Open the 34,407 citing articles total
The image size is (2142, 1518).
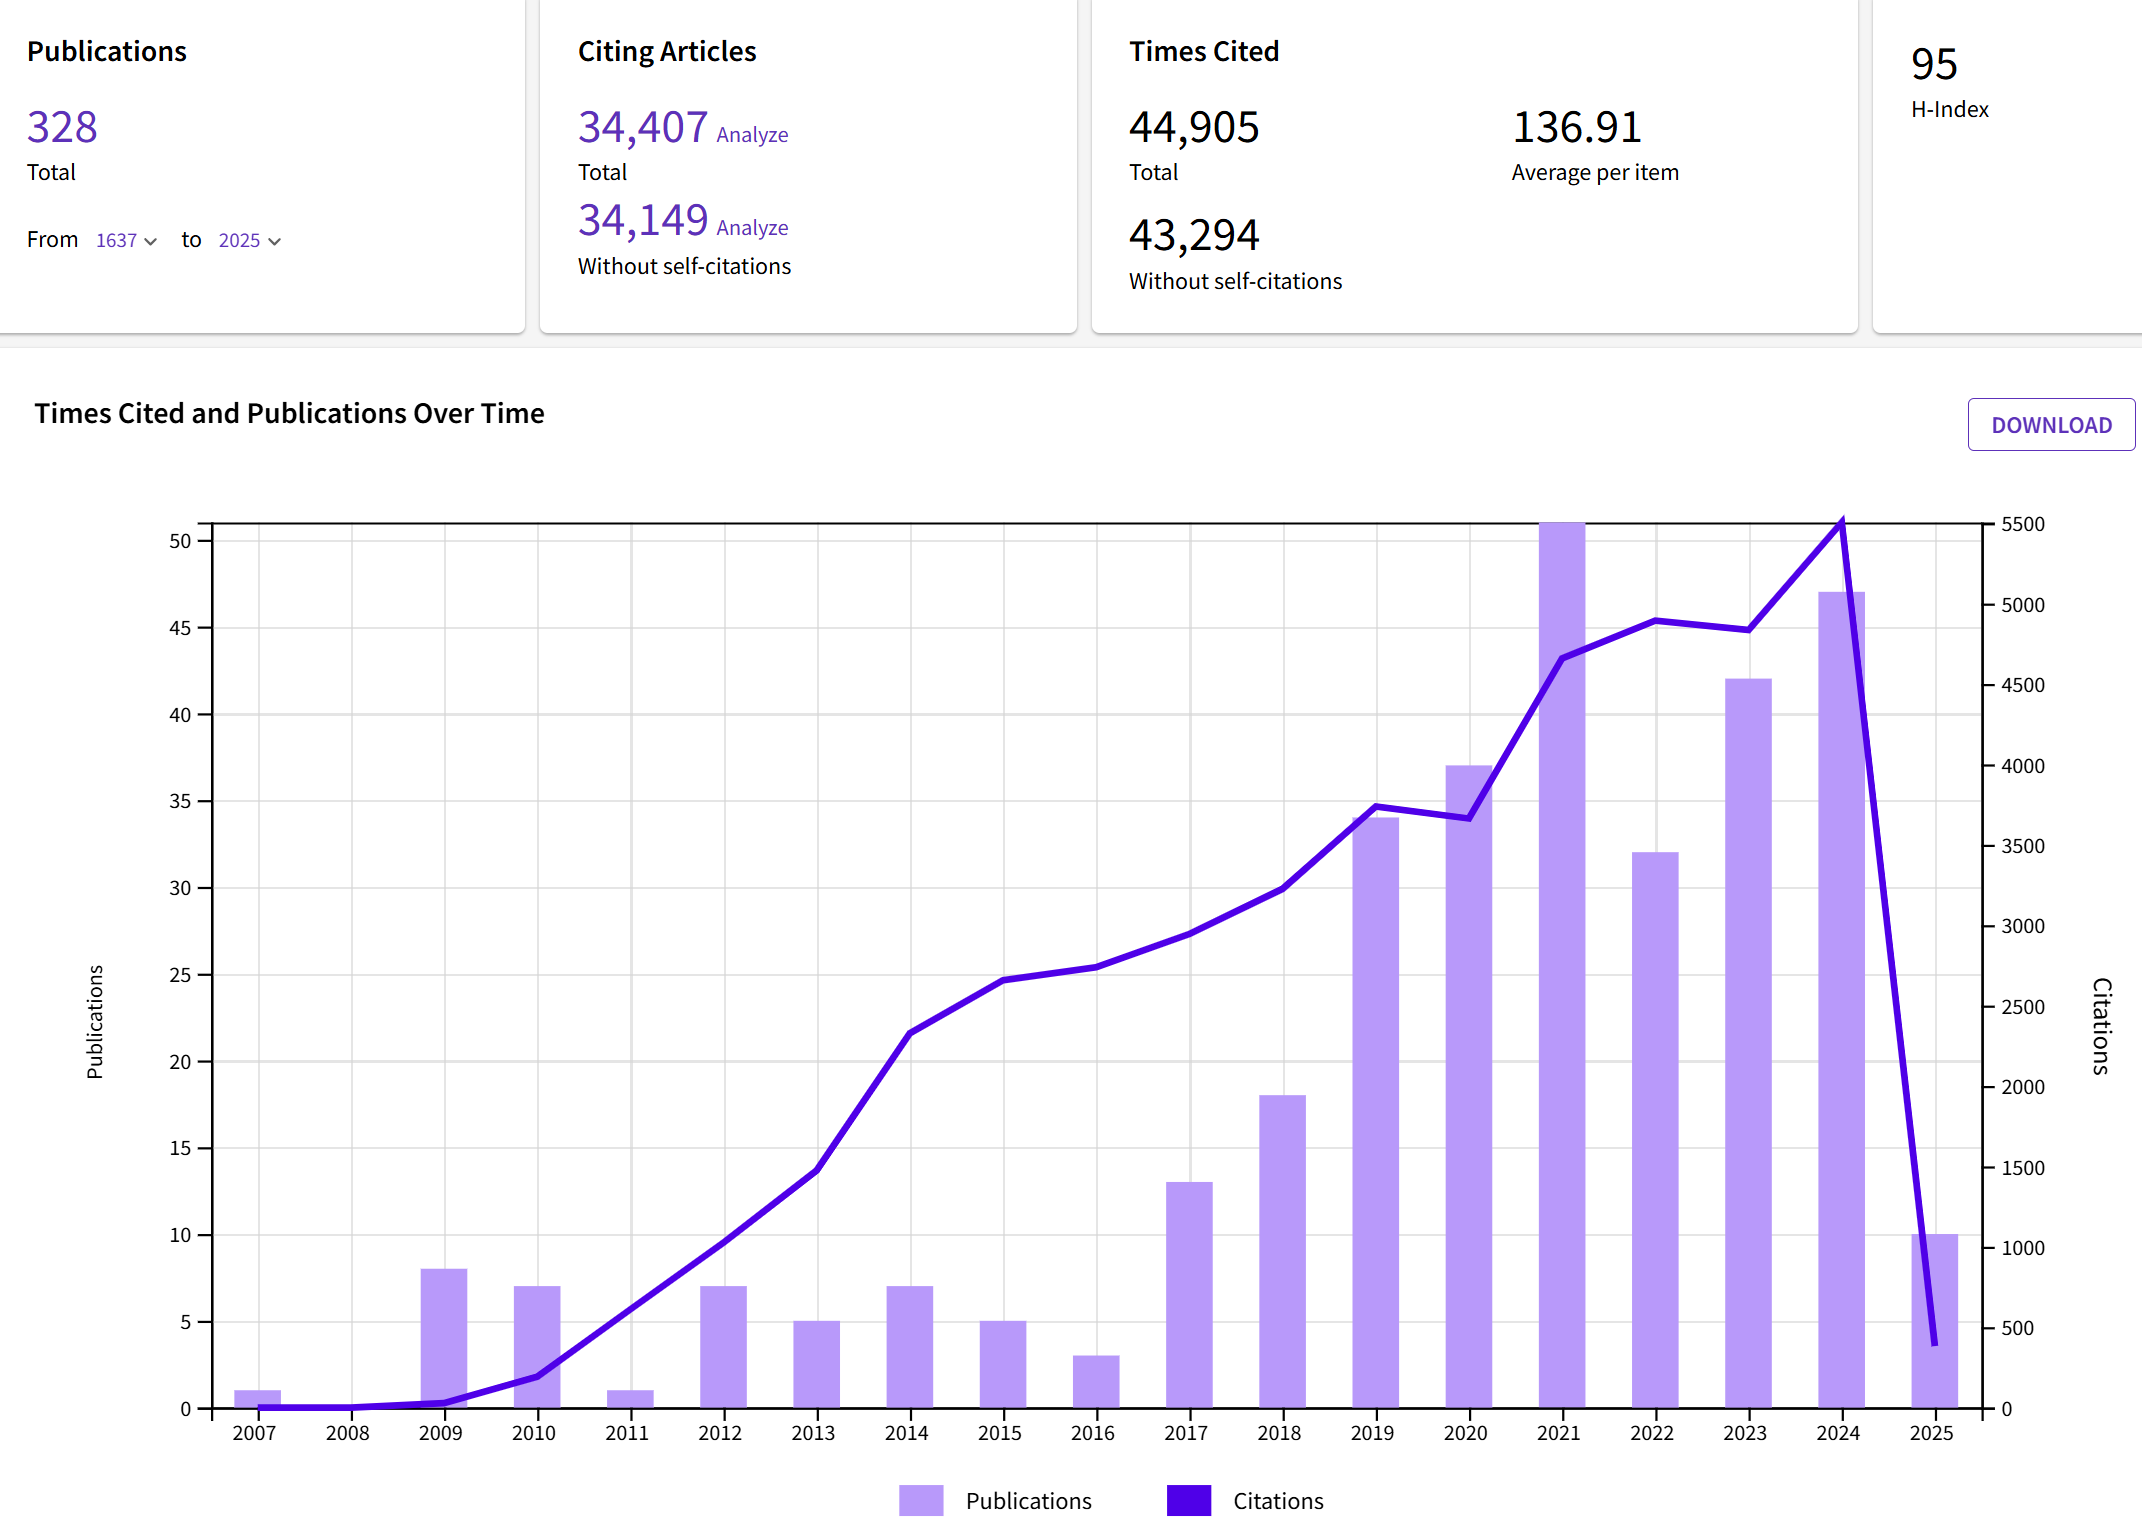pos(643,127)
